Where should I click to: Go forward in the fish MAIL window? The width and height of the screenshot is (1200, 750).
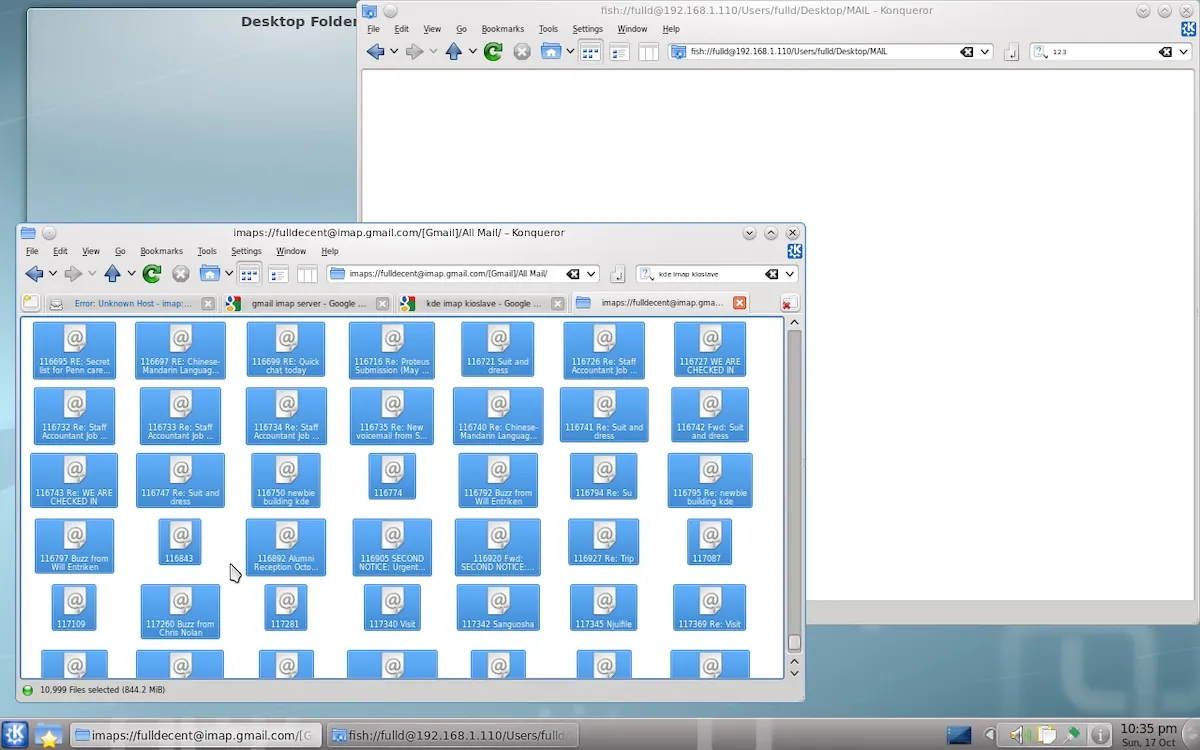[415, 52]
